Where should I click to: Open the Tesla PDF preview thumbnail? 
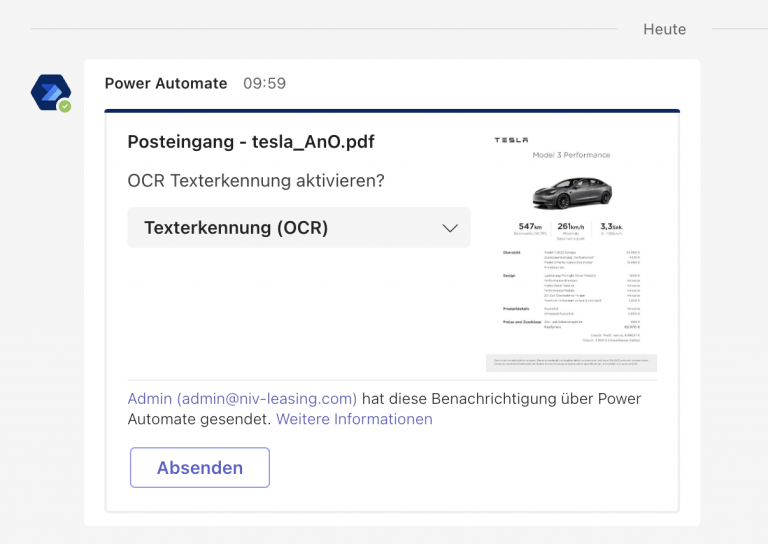[x=571, y=252]
